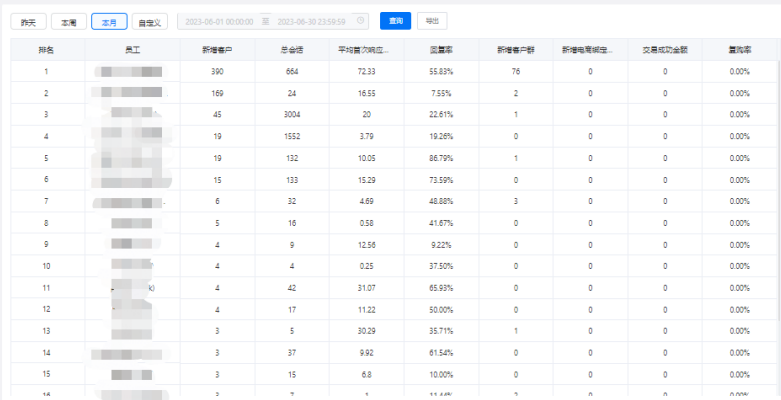Click the 平均首次响应 column header
Screen dimensions: 781x400
point(366,49)
